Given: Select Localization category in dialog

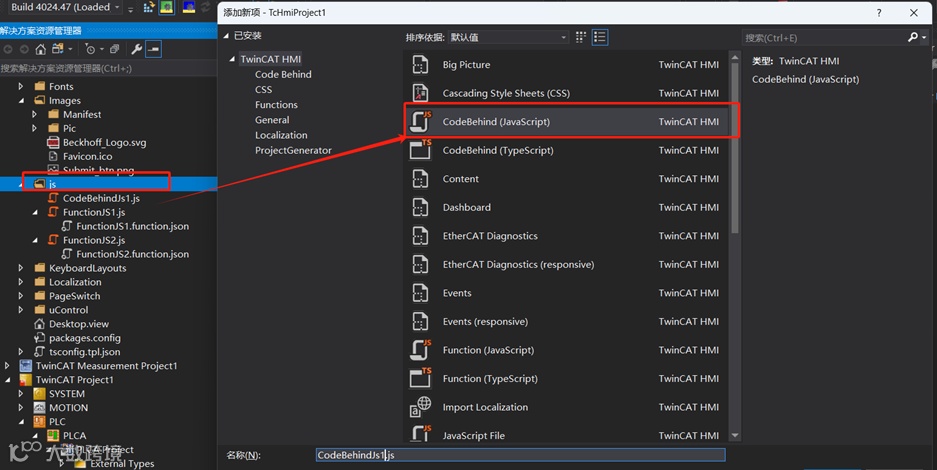Looking at the screenshot, I should [x=281, y=135].
